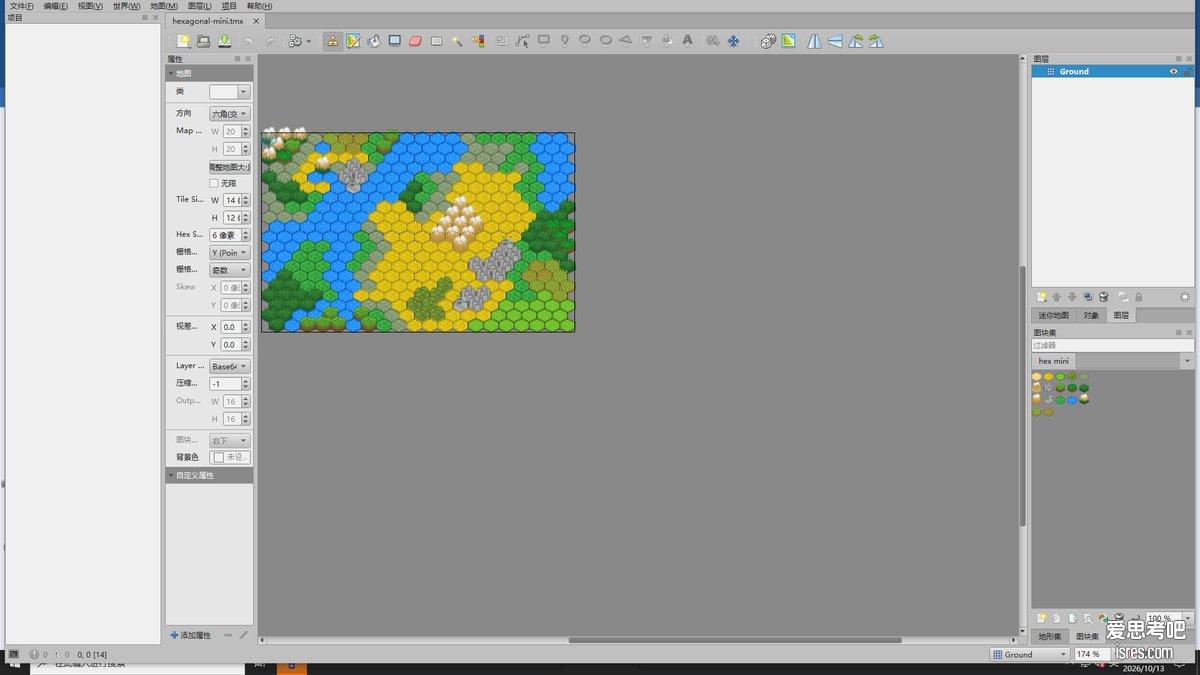
Task: Undo the last action
Action: (x=249, y=41)
